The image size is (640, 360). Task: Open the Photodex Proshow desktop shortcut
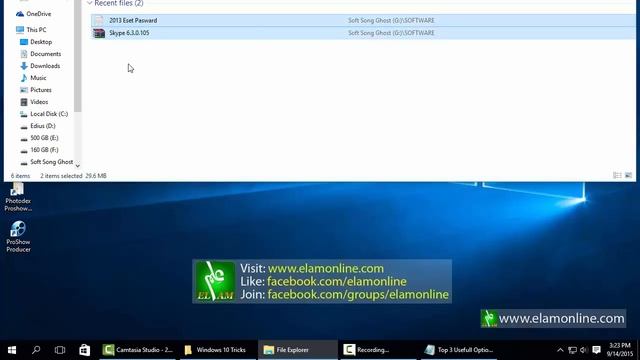(x=18, y=198)
